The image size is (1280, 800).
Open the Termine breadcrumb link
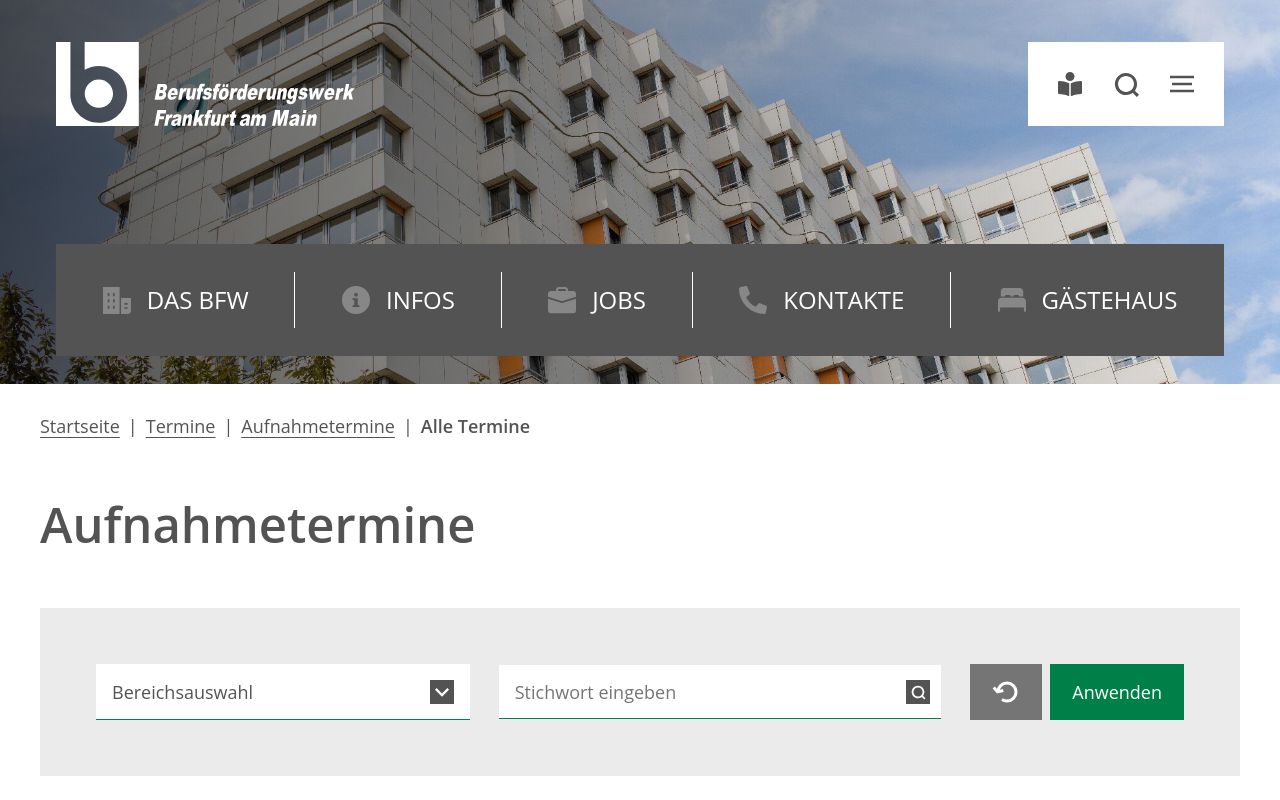point(180,426)
